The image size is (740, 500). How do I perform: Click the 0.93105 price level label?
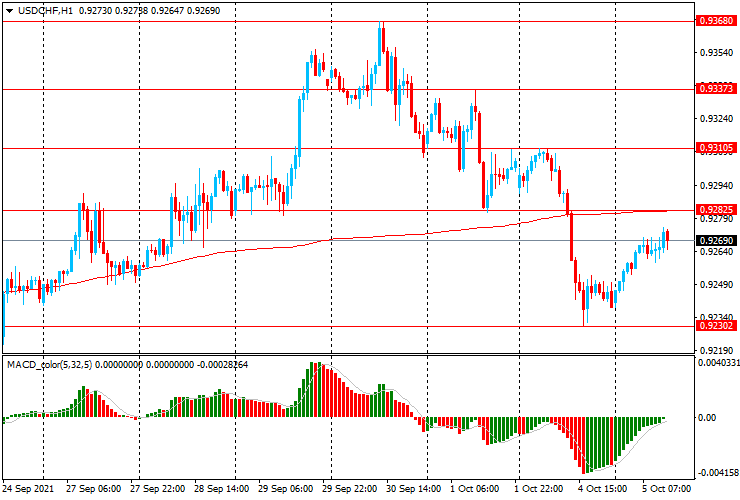716,148
